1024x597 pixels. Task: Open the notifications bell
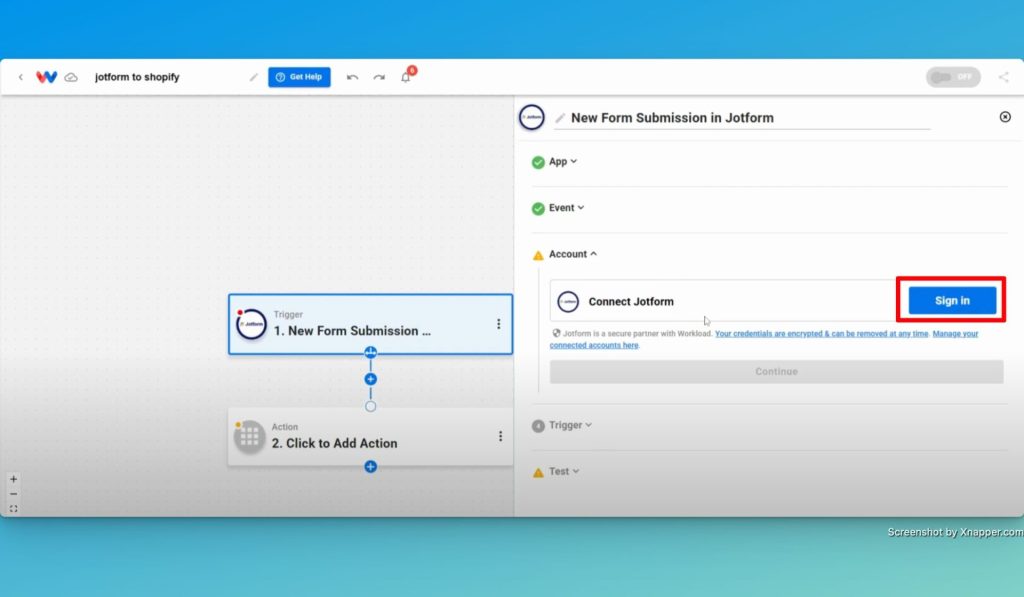(x=406, y=77)
